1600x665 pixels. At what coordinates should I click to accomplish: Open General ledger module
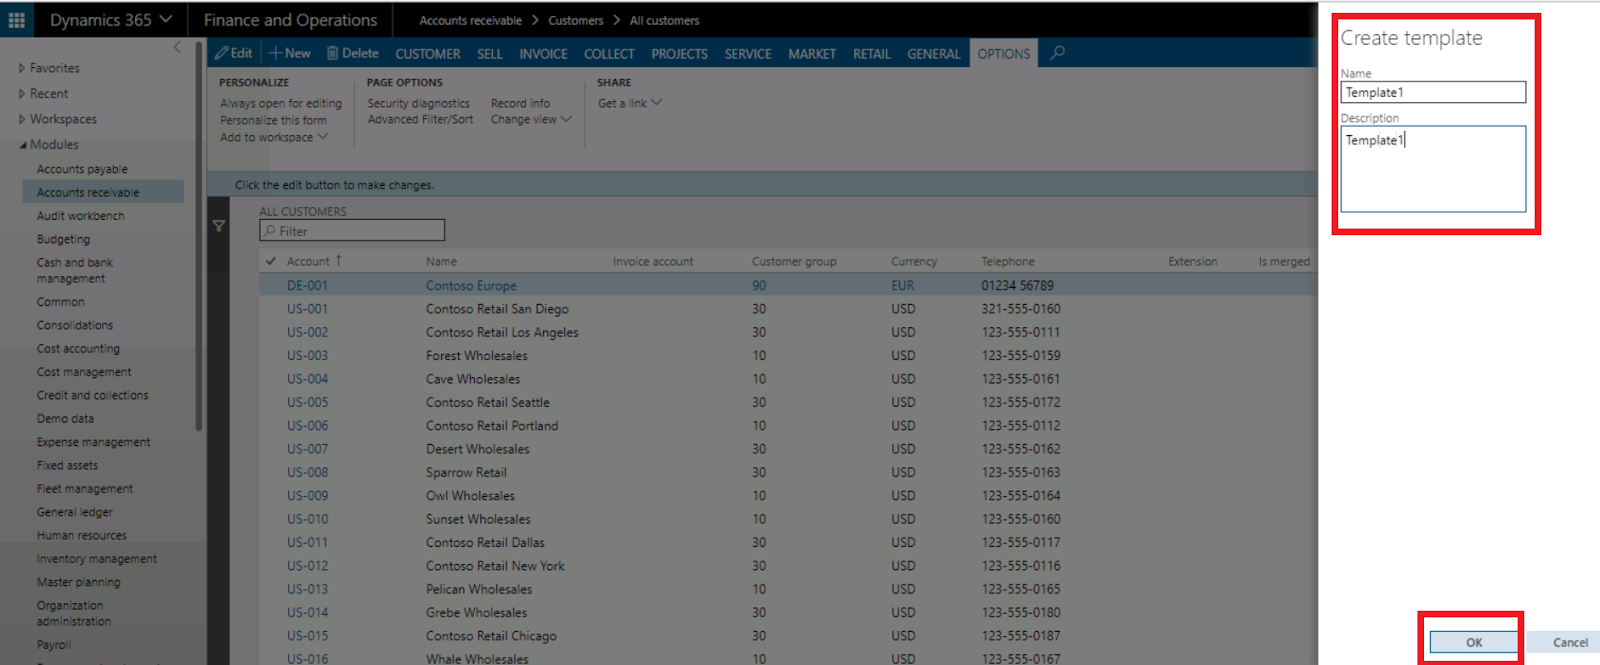pyautogui.click(x=75, y=512)
